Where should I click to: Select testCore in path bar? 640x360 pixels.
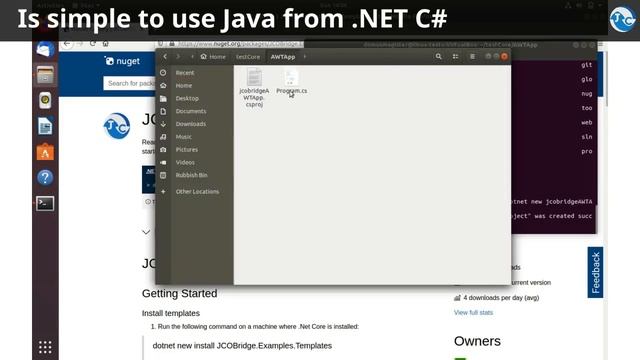(248, 57)
